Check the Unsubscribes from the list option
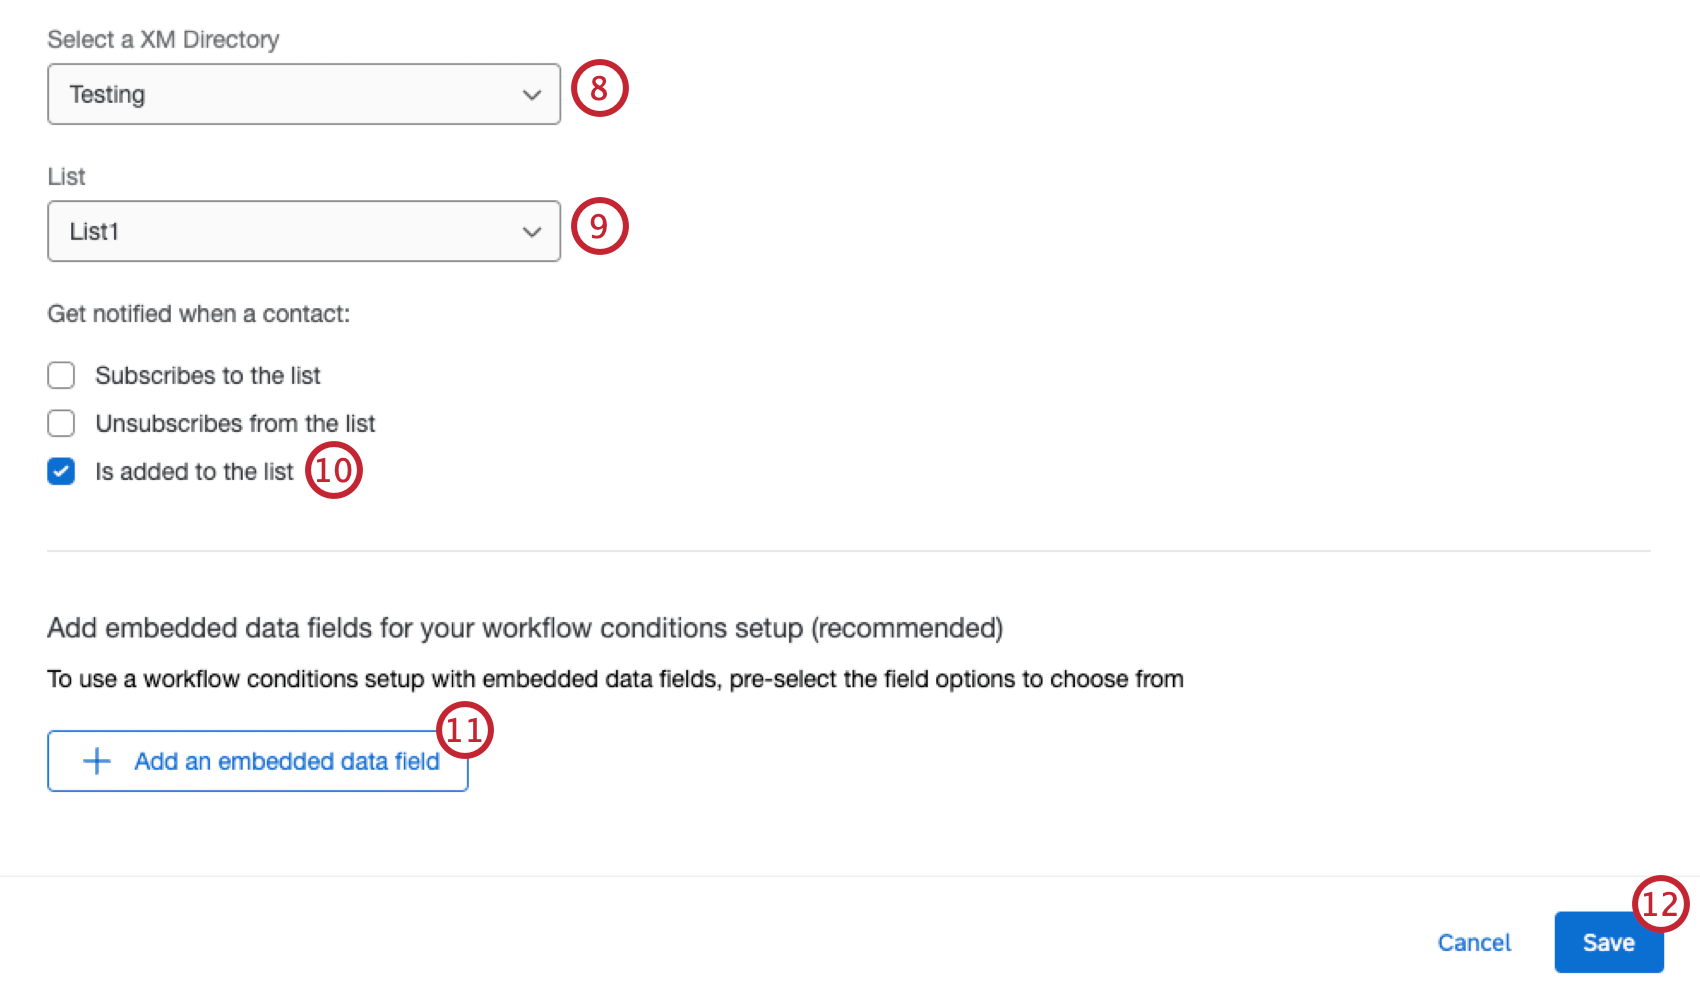This screenshot has height=992, width=1700. 61,423
